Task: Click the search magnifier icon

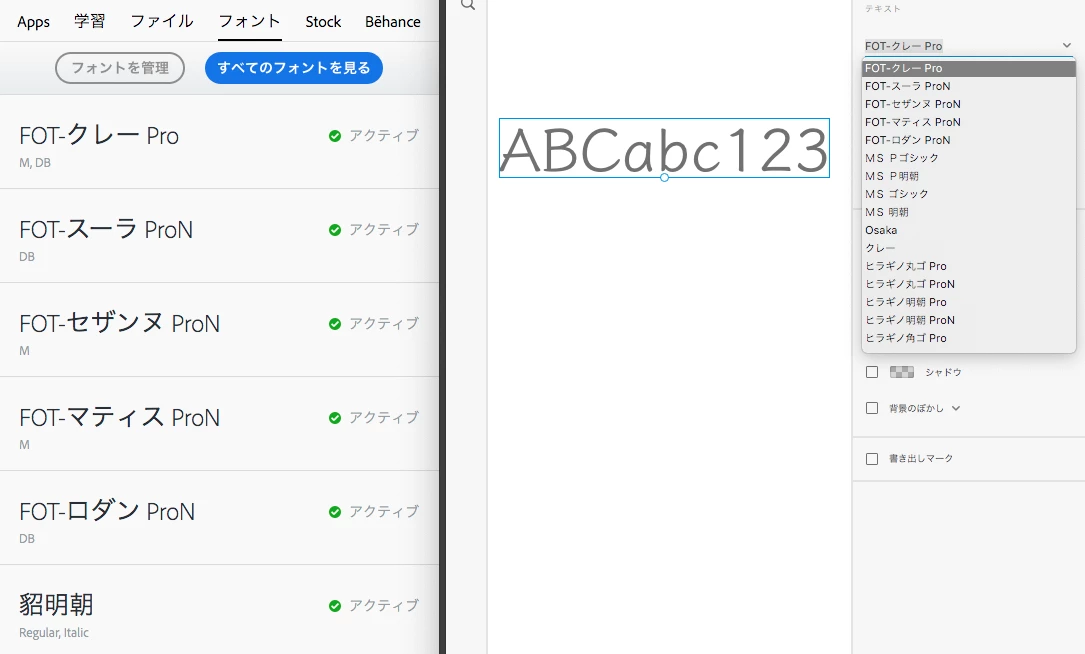Action: [x=468, y=5]
